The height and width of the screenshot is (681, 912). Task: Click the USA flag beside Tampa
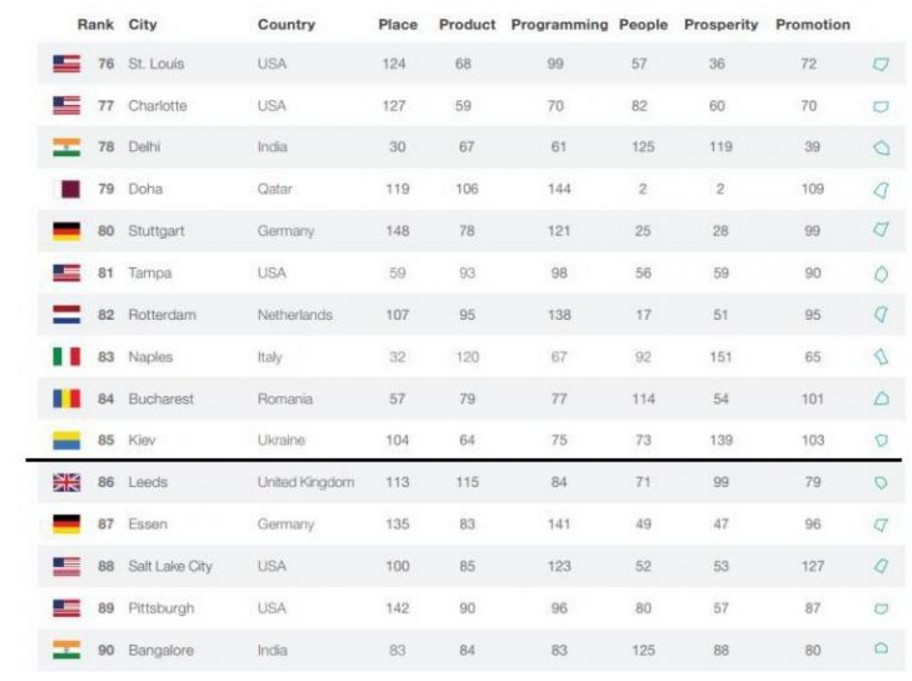point(66,273)
